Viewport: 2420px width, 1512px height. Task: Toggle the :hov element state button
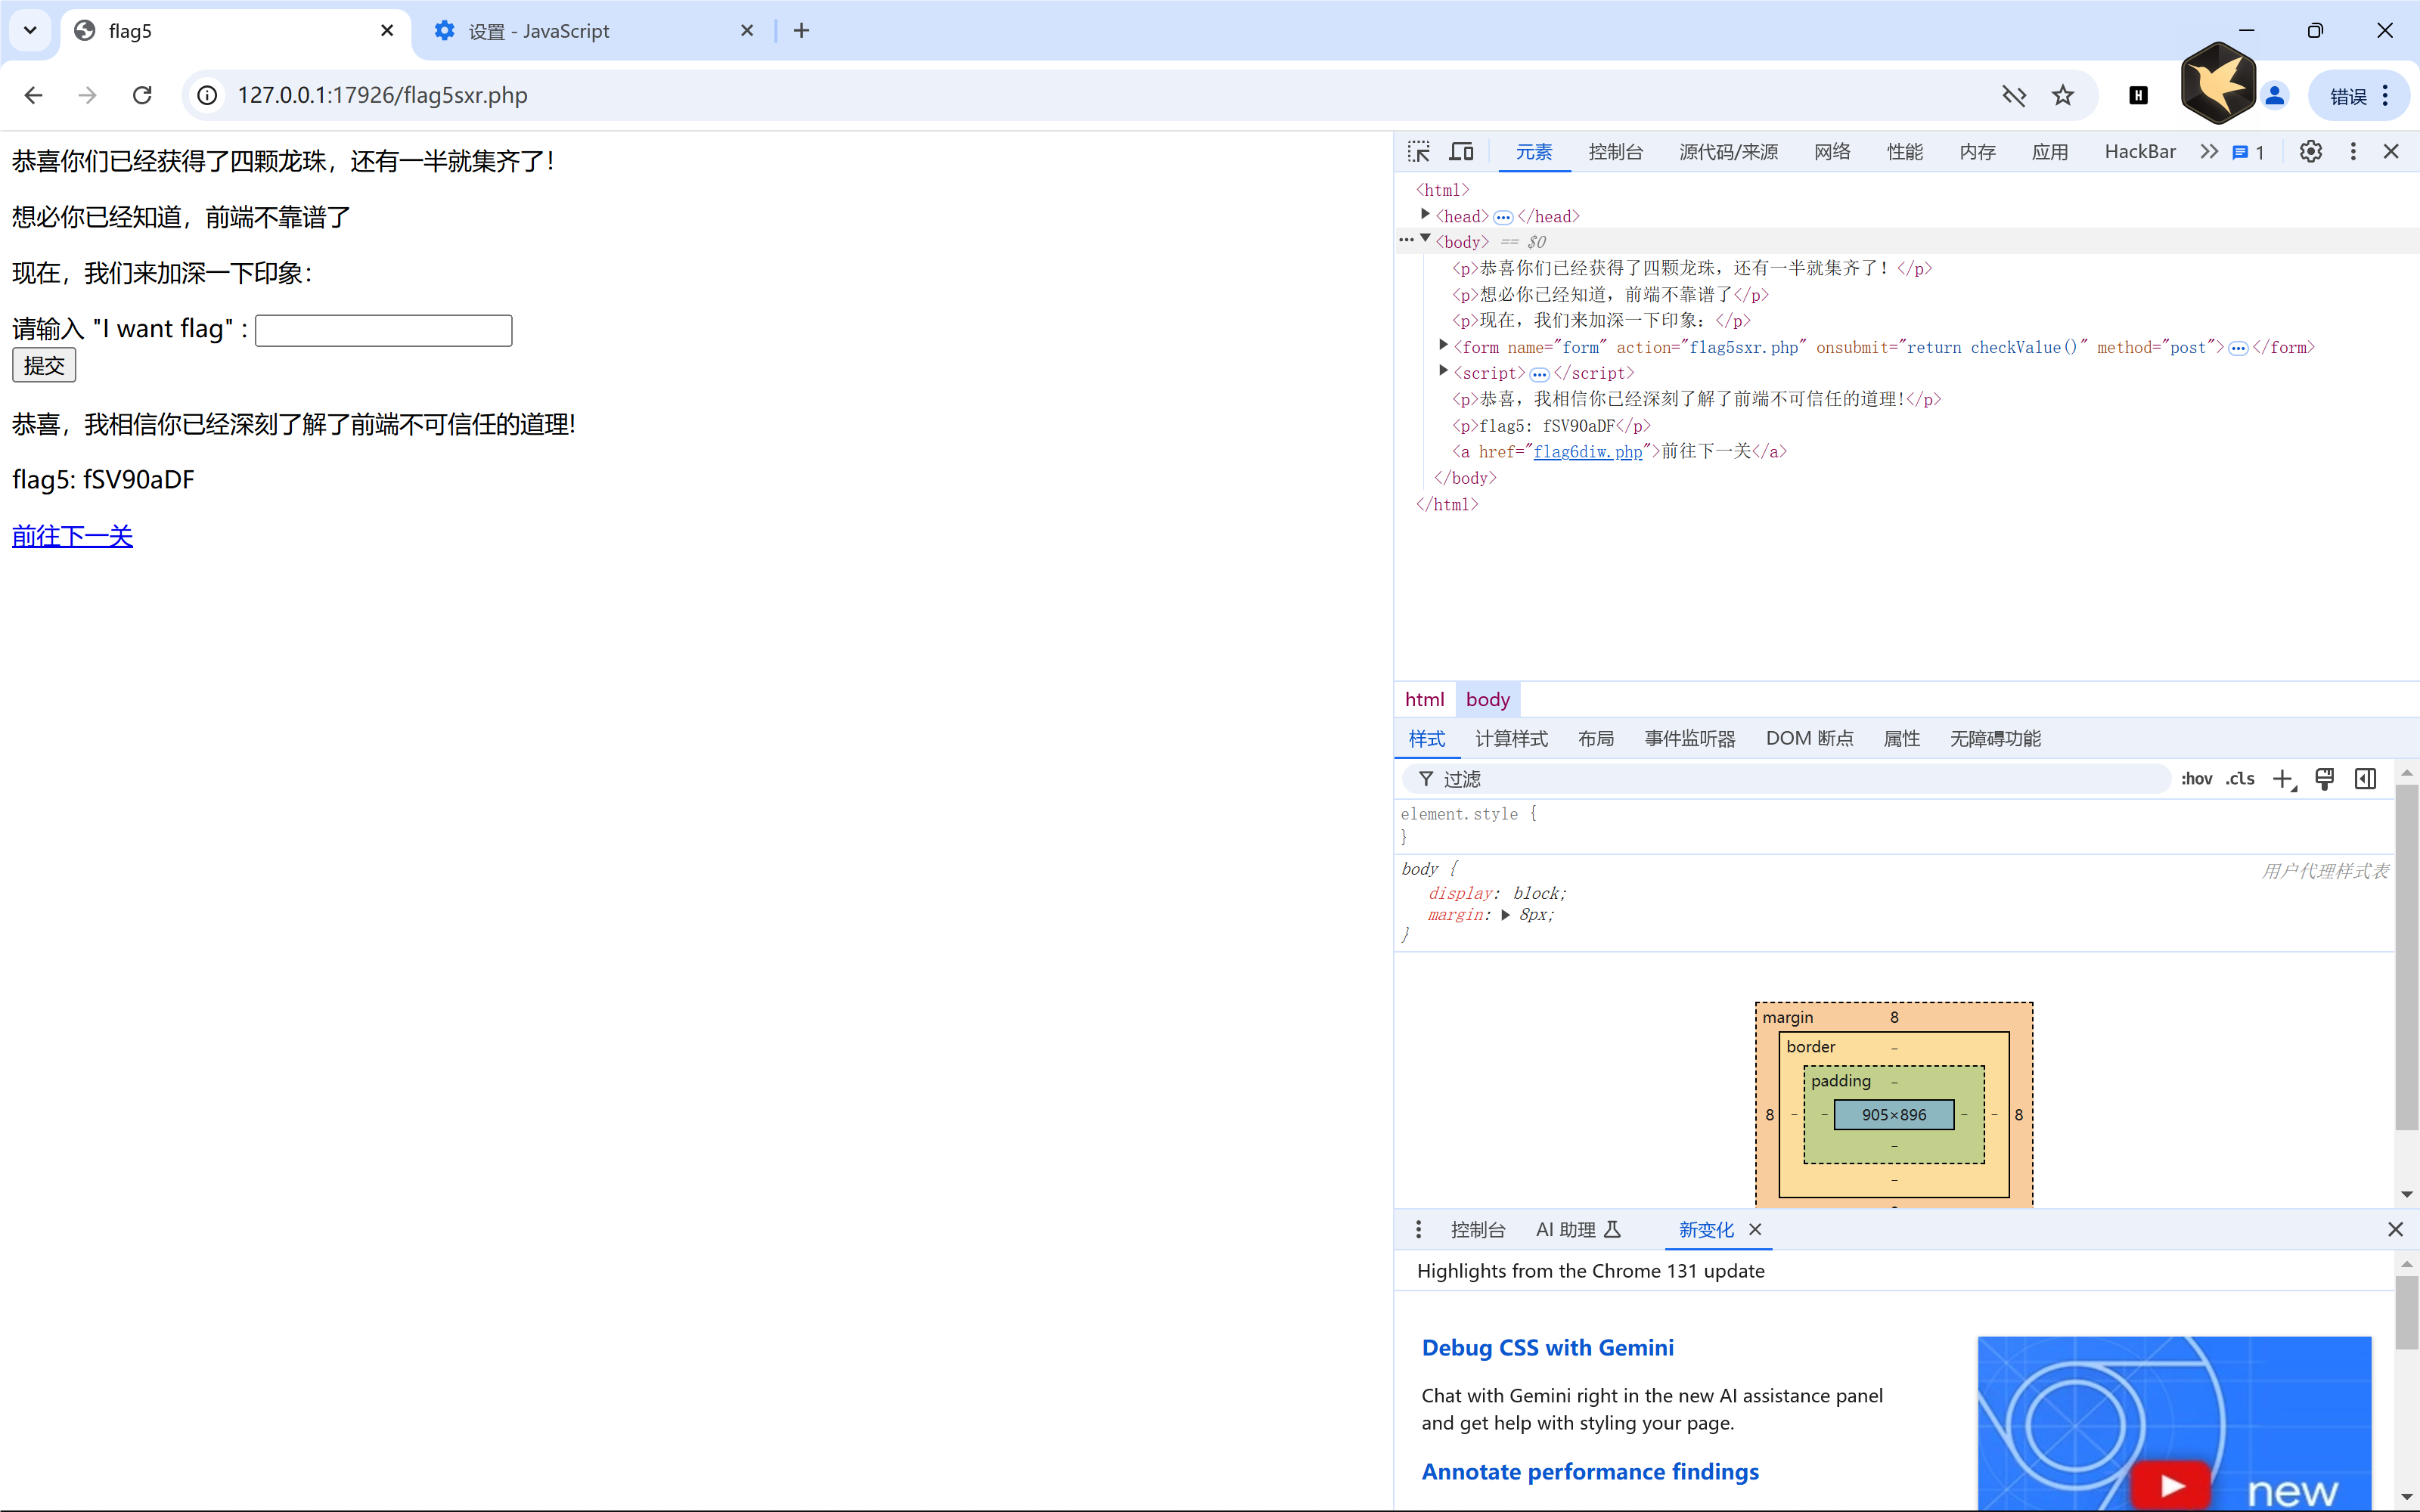coord(2196,779)
